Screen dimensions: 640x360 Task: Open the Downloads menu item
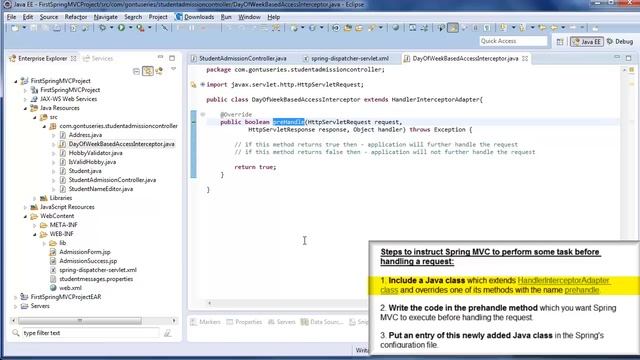click(x=195, y=17)
